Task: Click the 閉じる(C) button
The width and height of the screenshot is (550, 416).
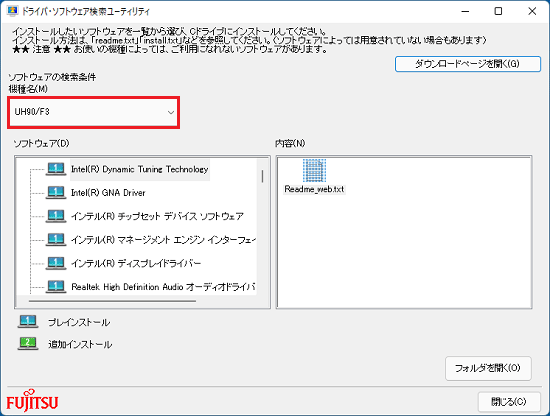Action: 509,402
